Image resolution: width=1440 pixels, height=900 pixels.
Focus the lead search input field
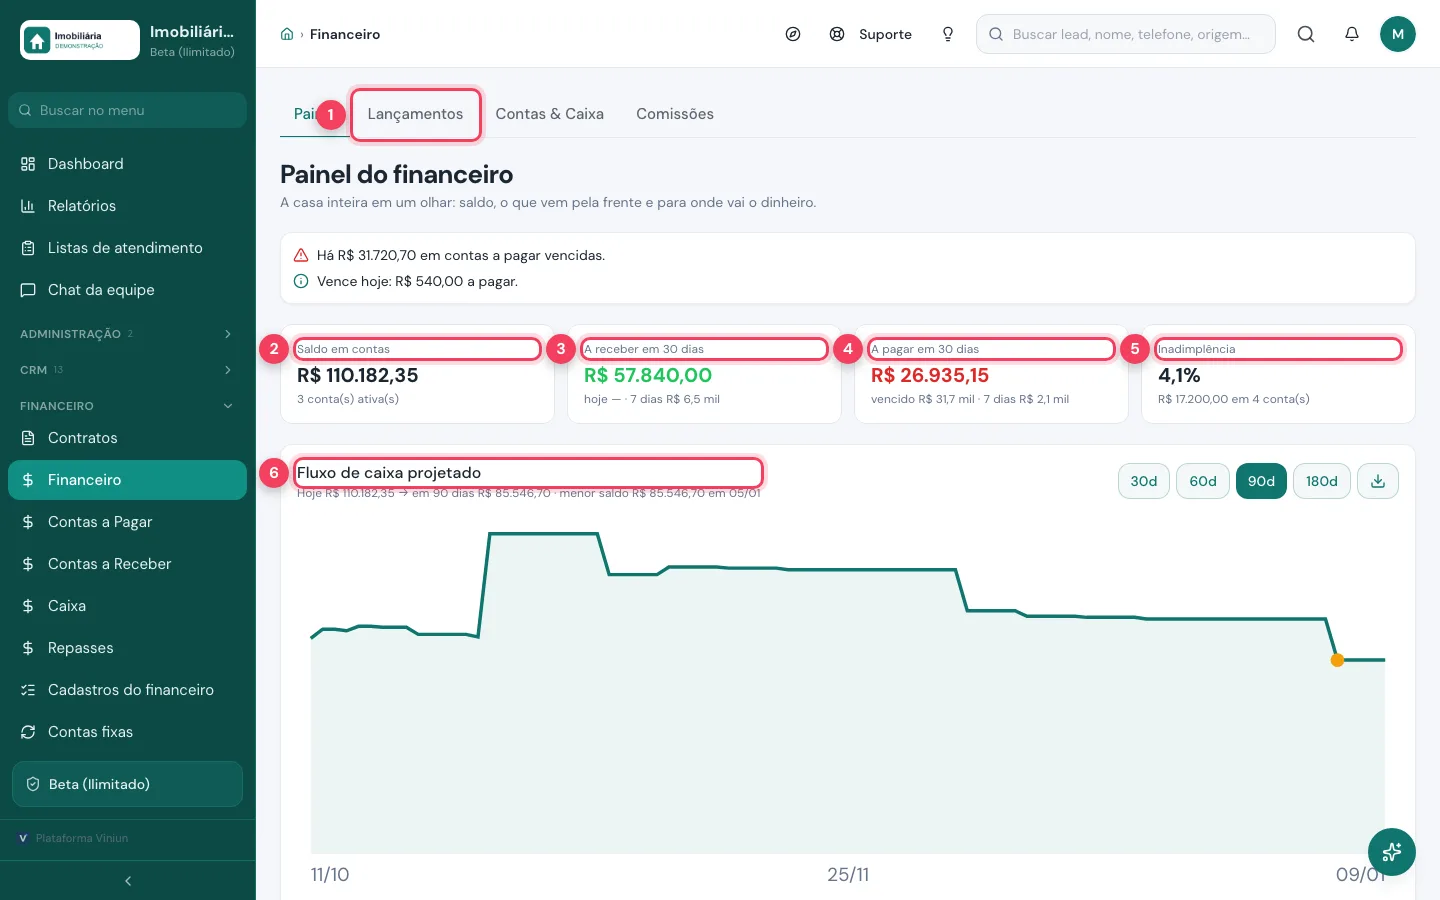pos(1126,34)
